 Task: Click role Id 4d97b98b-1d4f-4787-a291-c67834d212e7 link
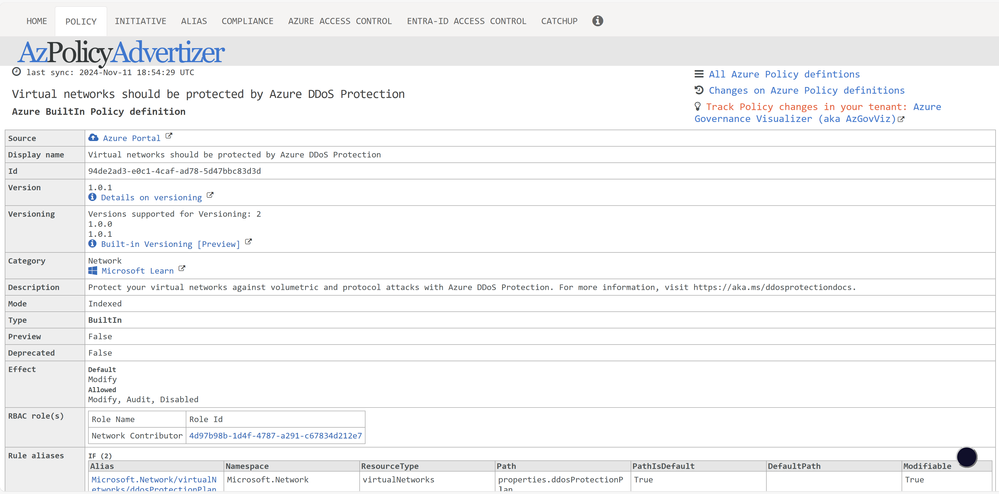[275, 436]
